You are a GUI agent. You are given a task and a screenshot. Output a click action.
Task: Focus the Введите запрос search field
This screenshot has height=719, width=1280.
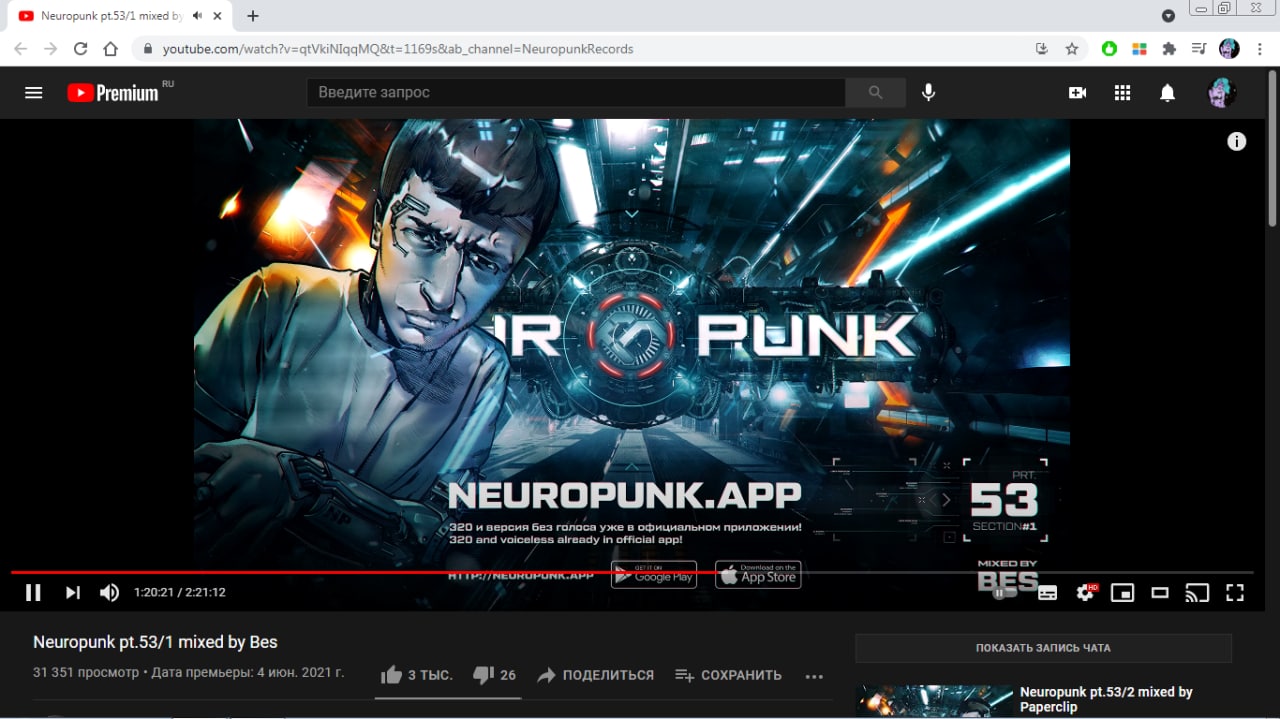575,92
